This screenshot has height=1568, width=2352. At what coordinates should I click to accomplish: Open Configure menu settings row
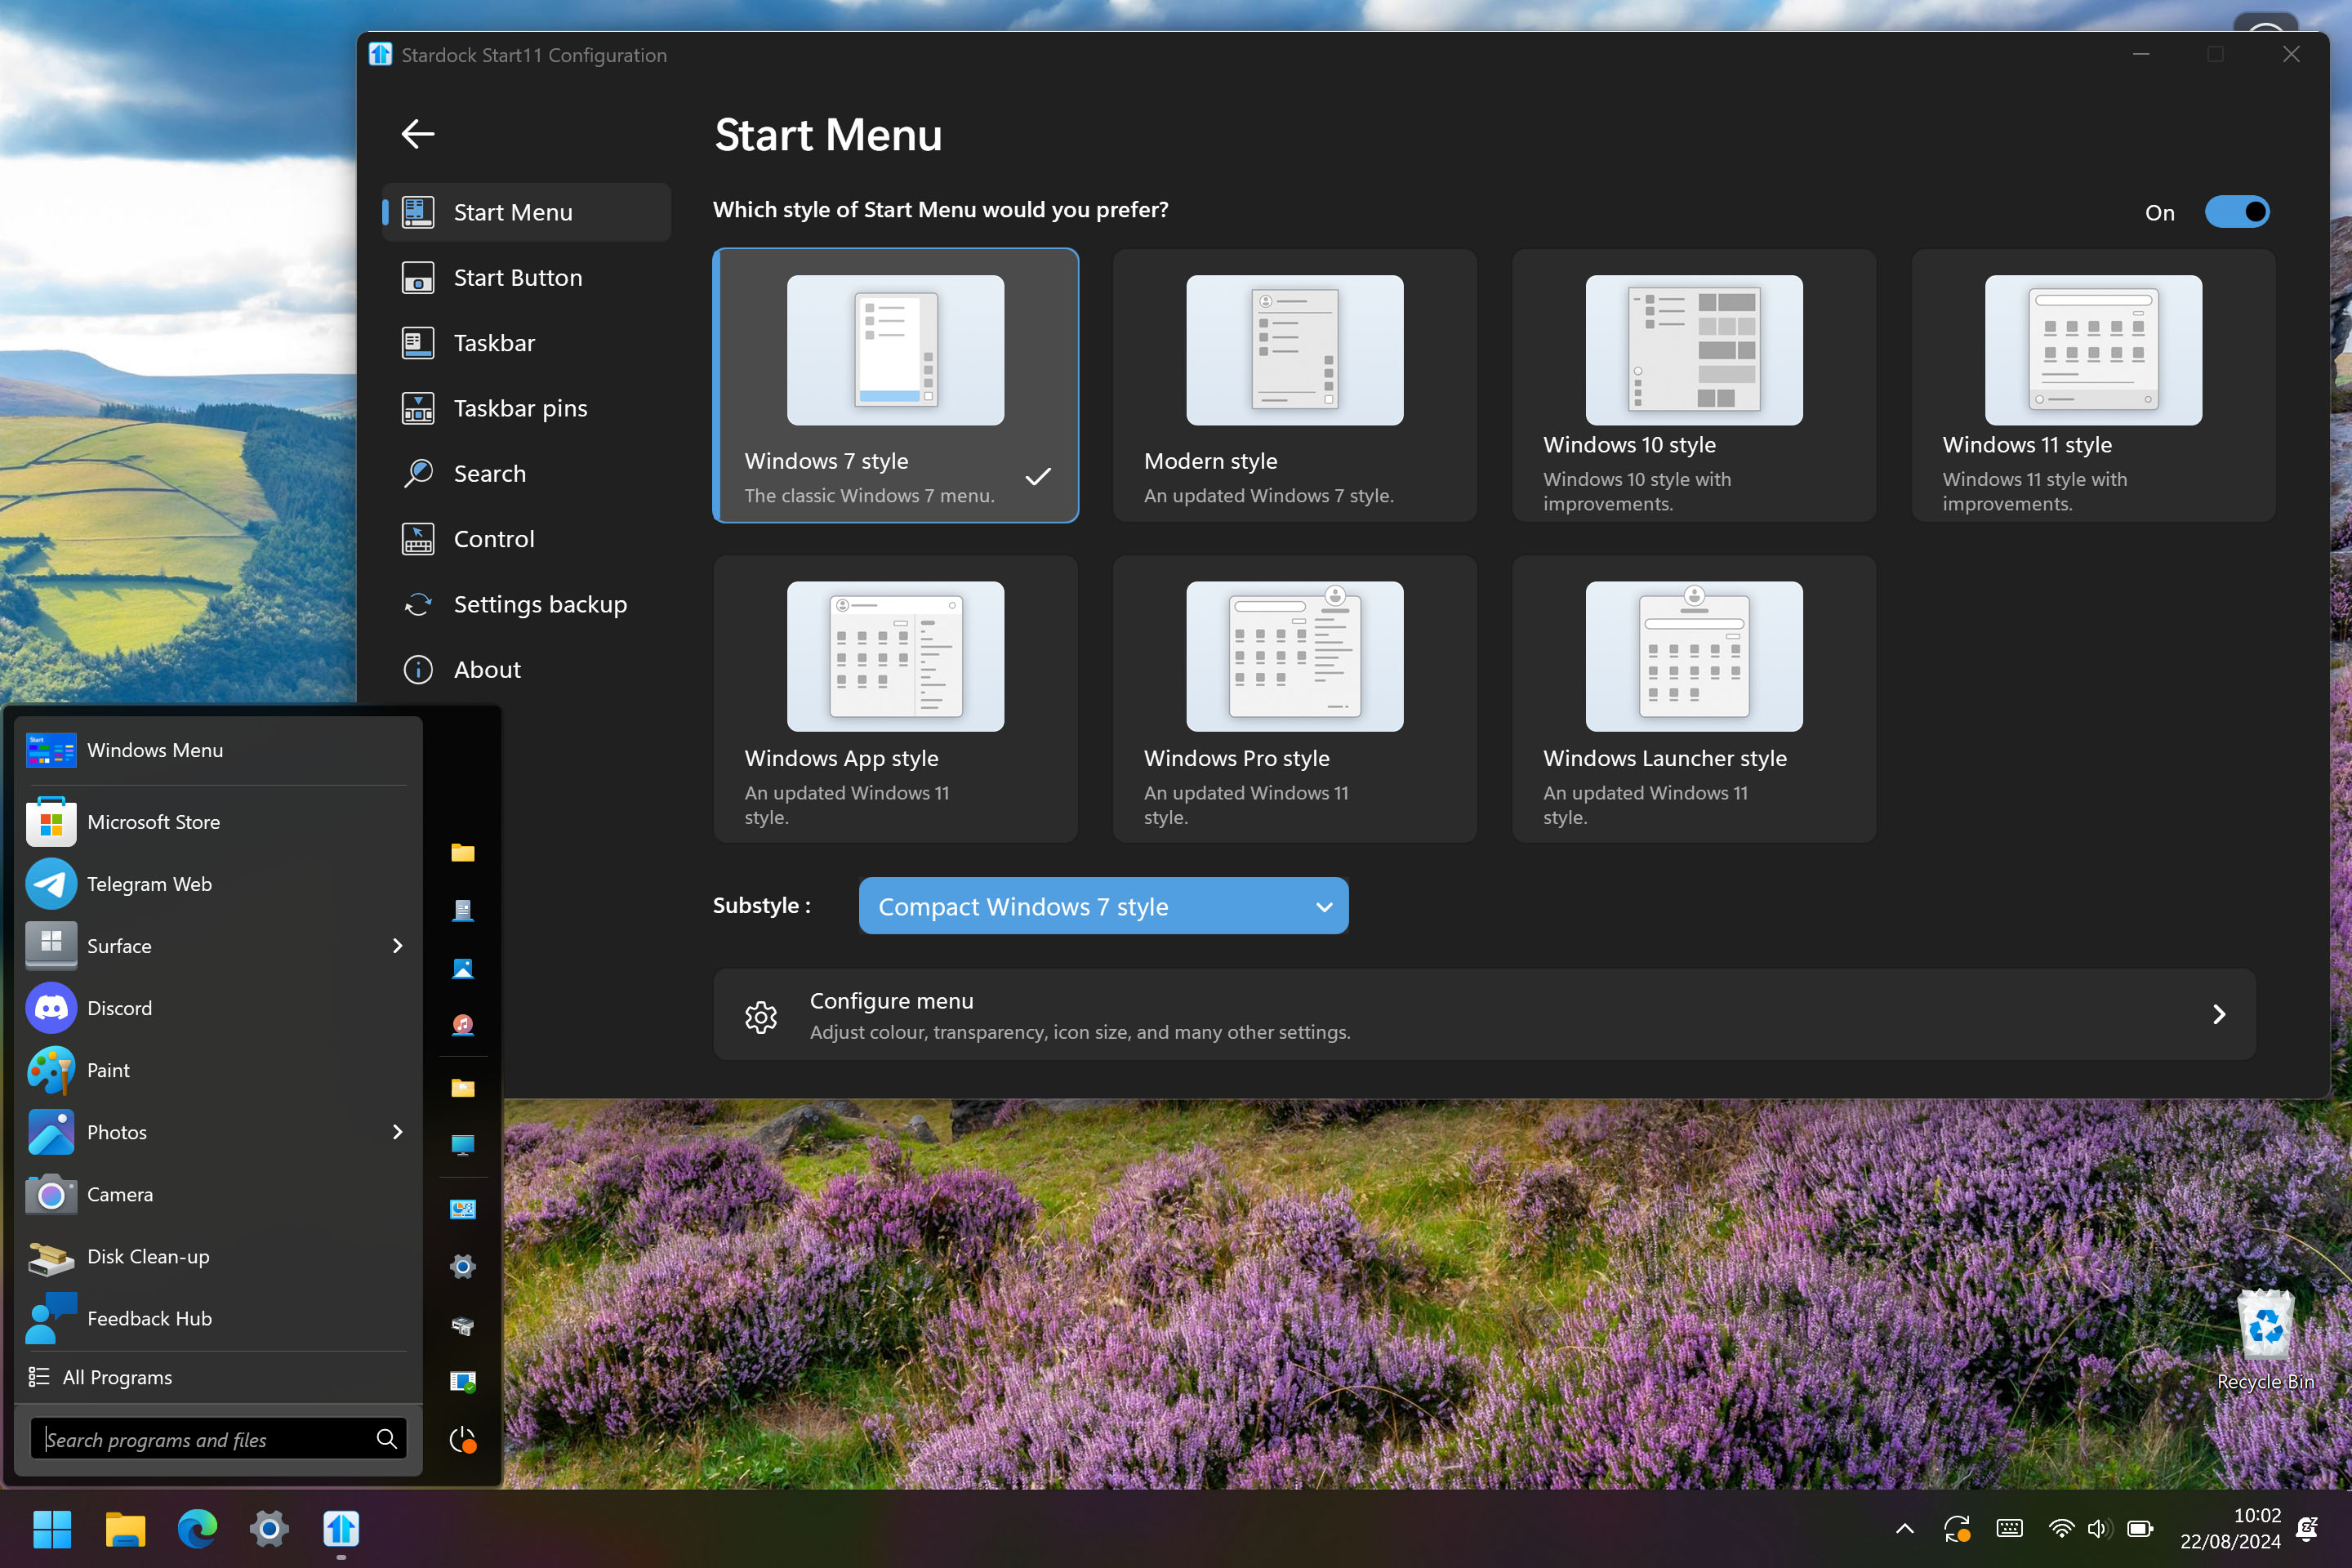(1484, 1014)
